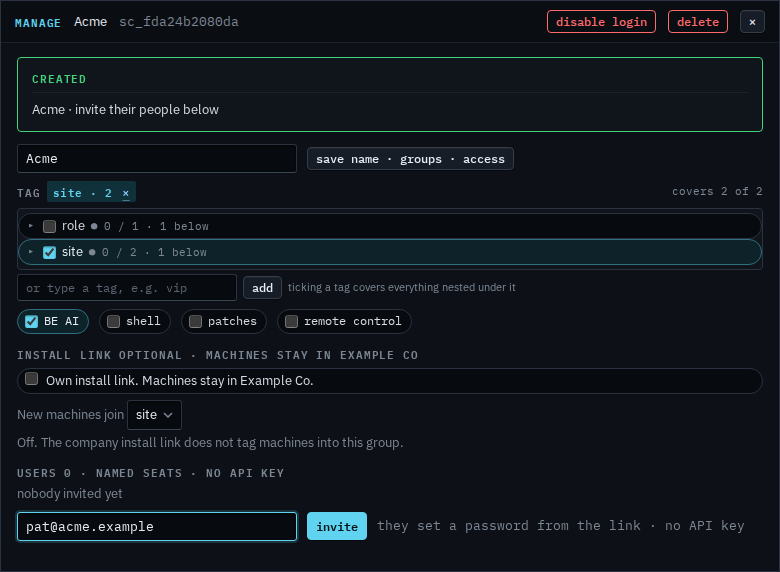
Task: Click the add tag button
Action: (x=262, y=287)
